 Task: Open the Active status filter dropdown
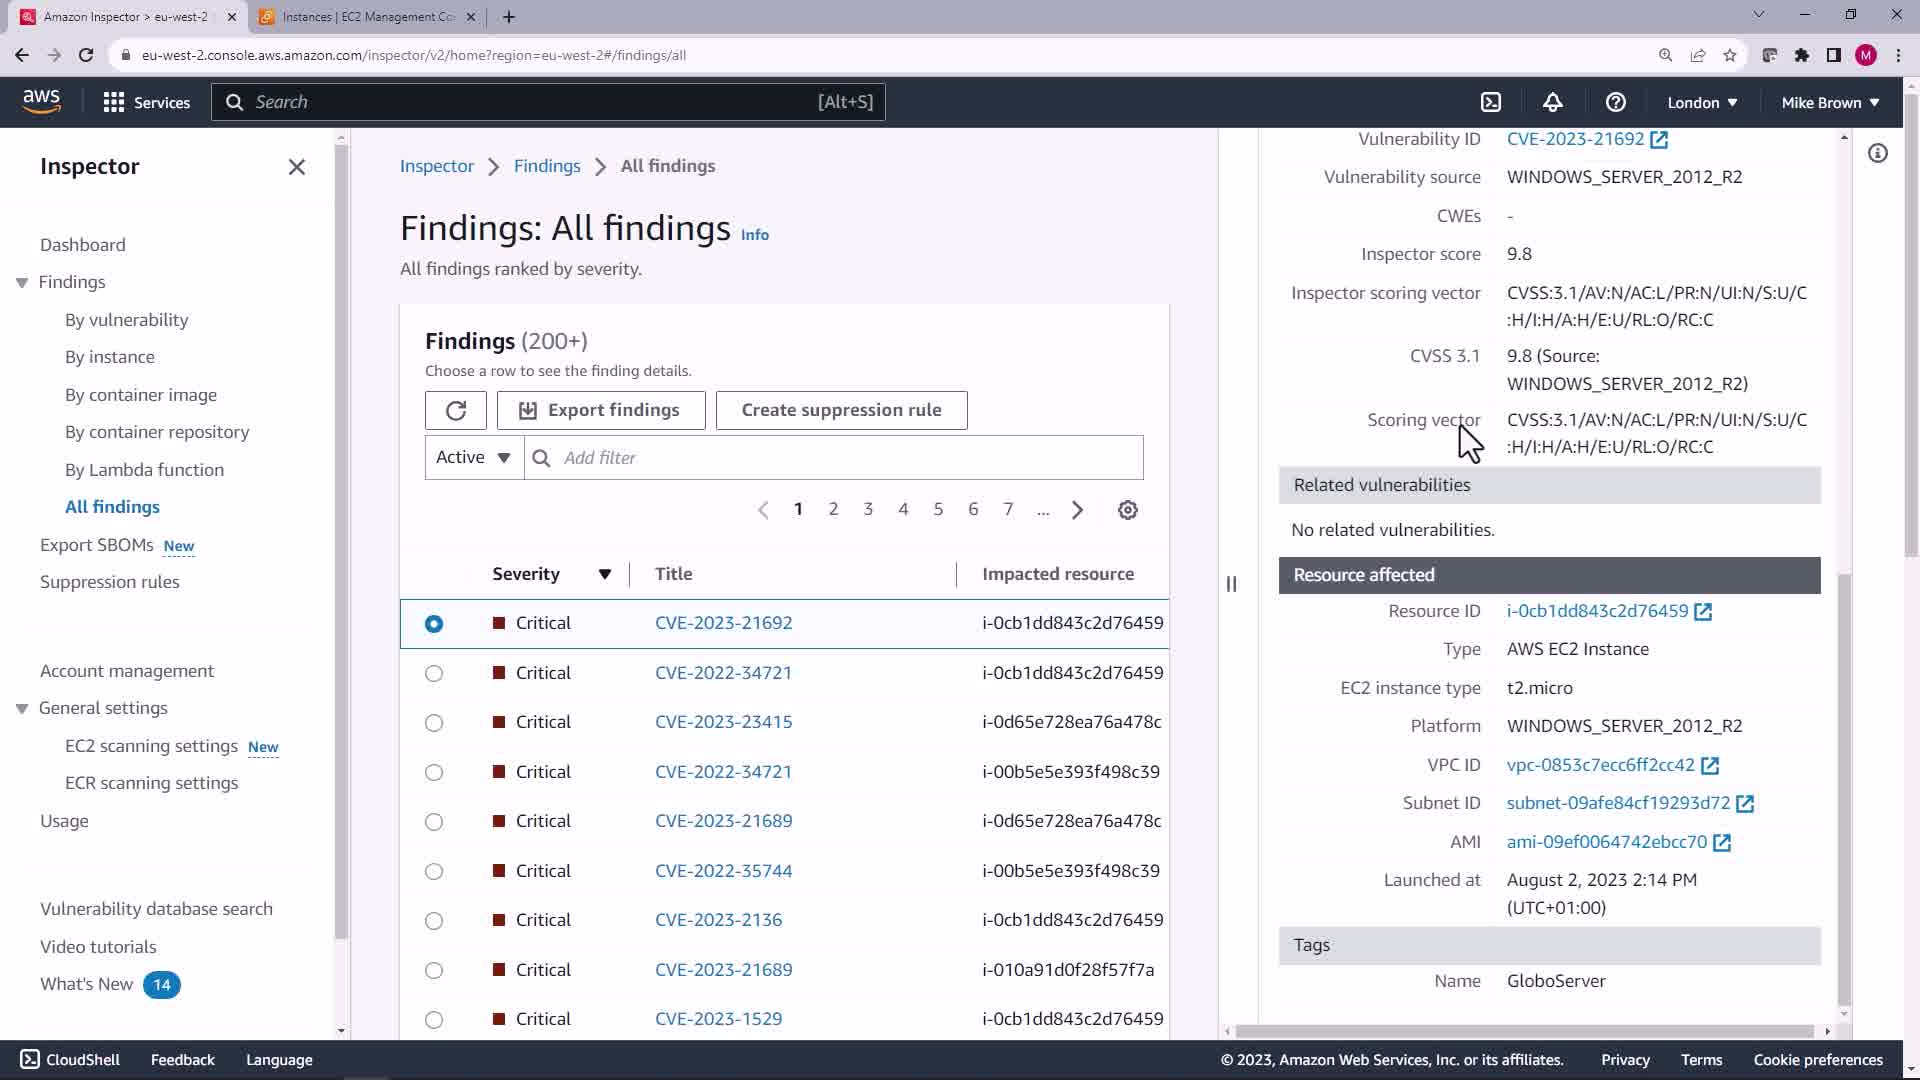coord(474,457)
